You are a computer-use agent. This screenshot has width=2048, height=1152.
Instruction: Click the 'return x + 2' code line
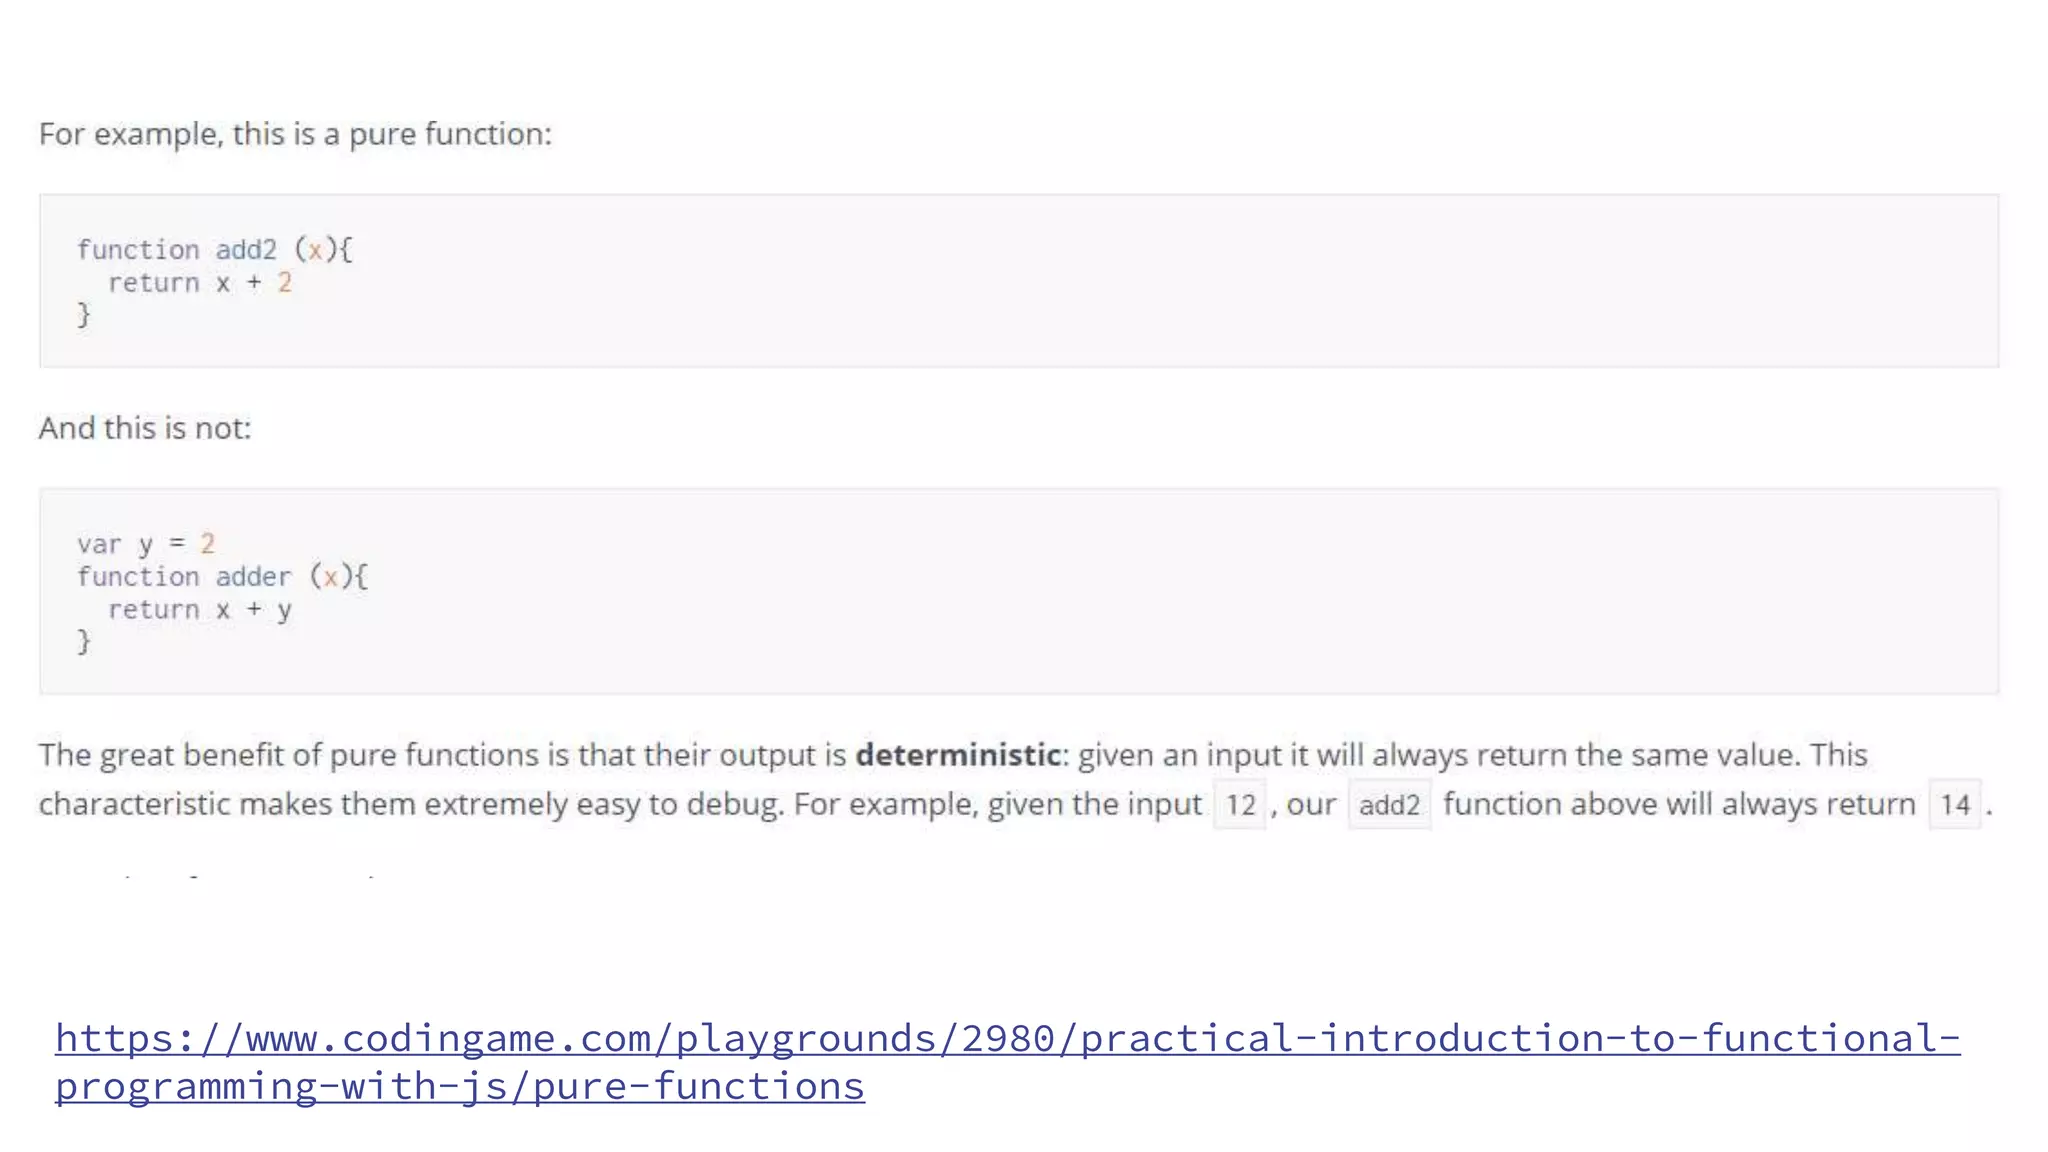199,283
